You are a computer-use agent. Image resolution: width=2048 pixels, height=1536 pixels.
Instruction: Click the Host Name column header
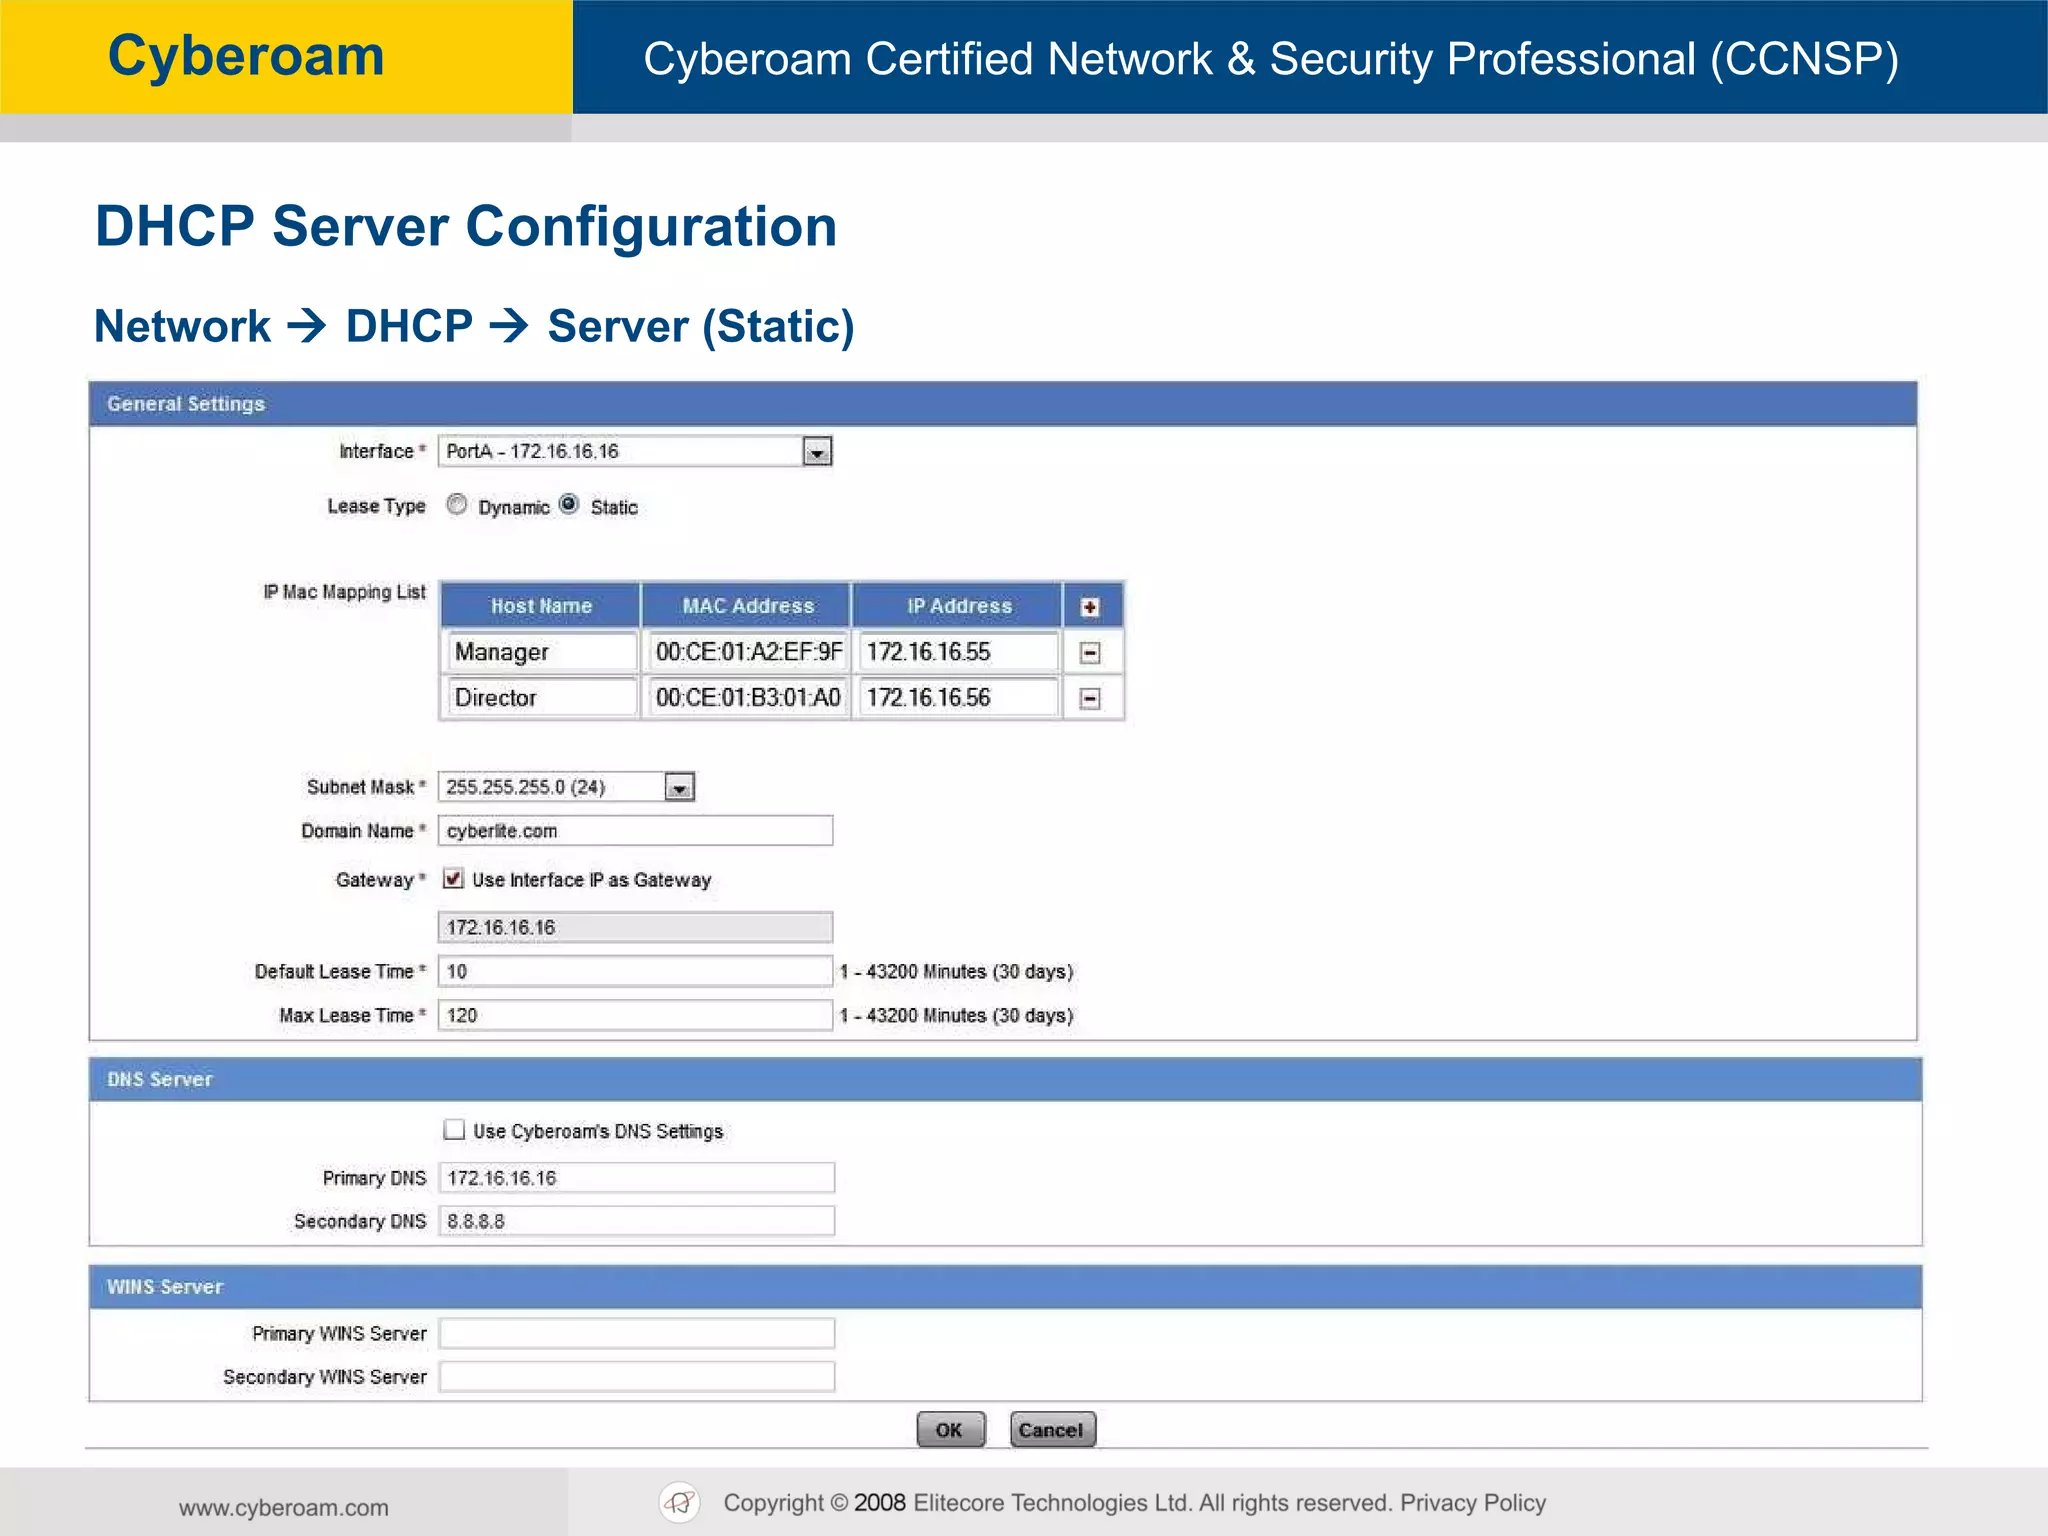541,606
